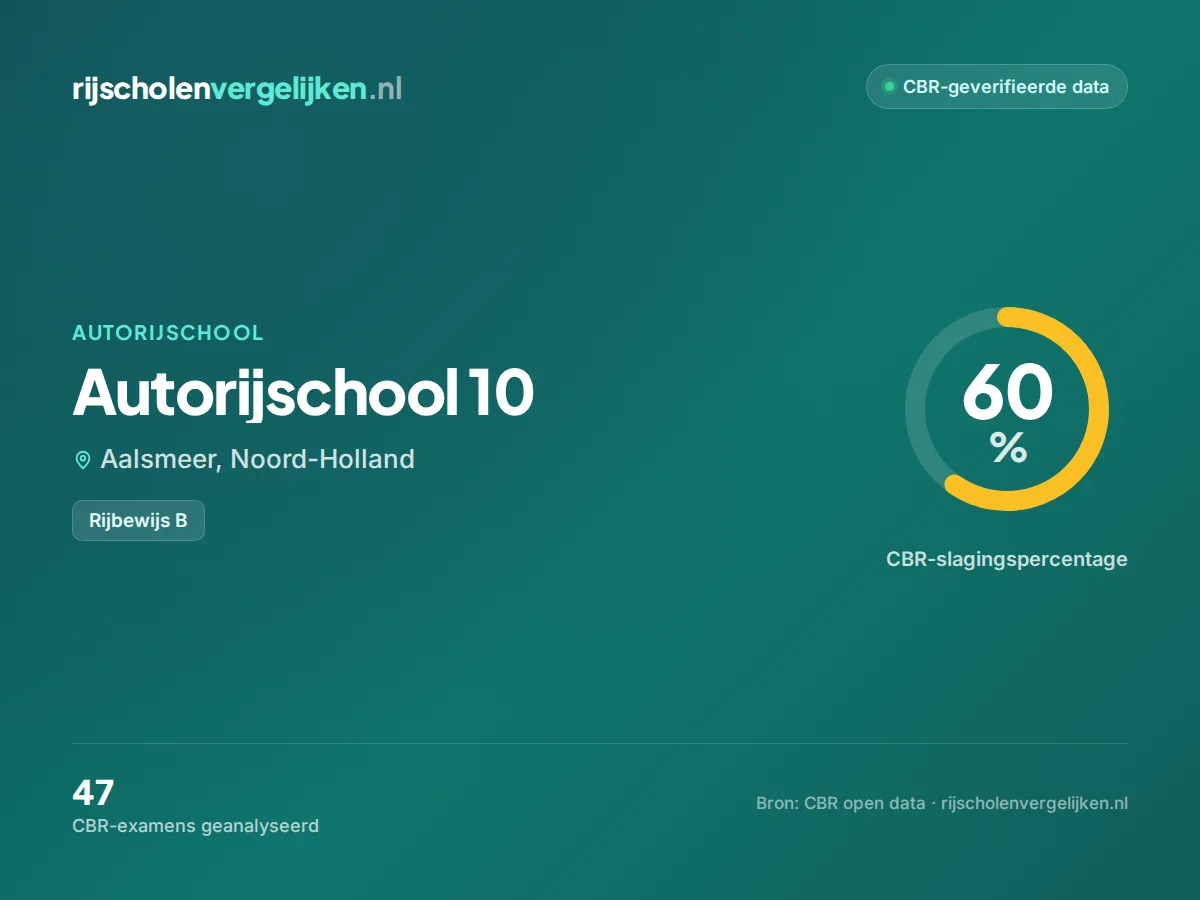Click the 60% circular progress ring
This screenshot has width=1200, height=900.
(1007, 409)
